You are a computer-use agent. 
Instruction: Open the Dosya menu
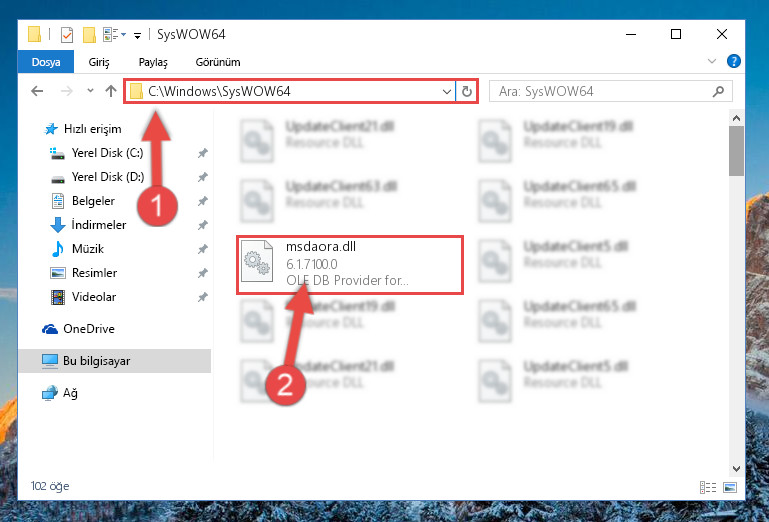(x=46, y=62)
